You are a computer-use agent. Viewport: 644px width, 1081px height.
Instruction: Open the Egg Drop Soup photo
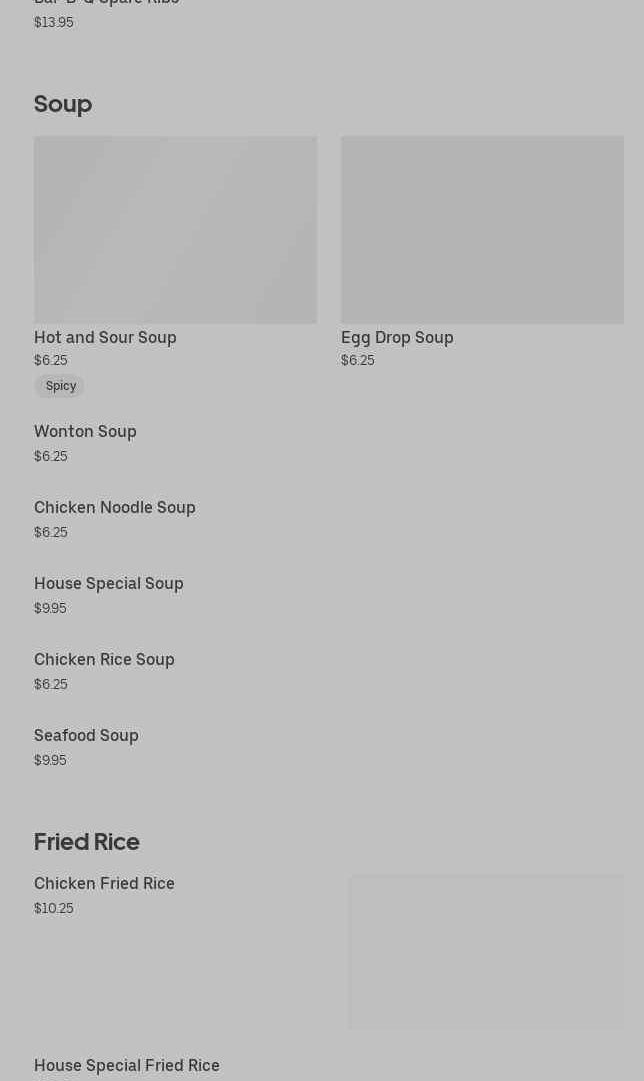coord(482,230)
